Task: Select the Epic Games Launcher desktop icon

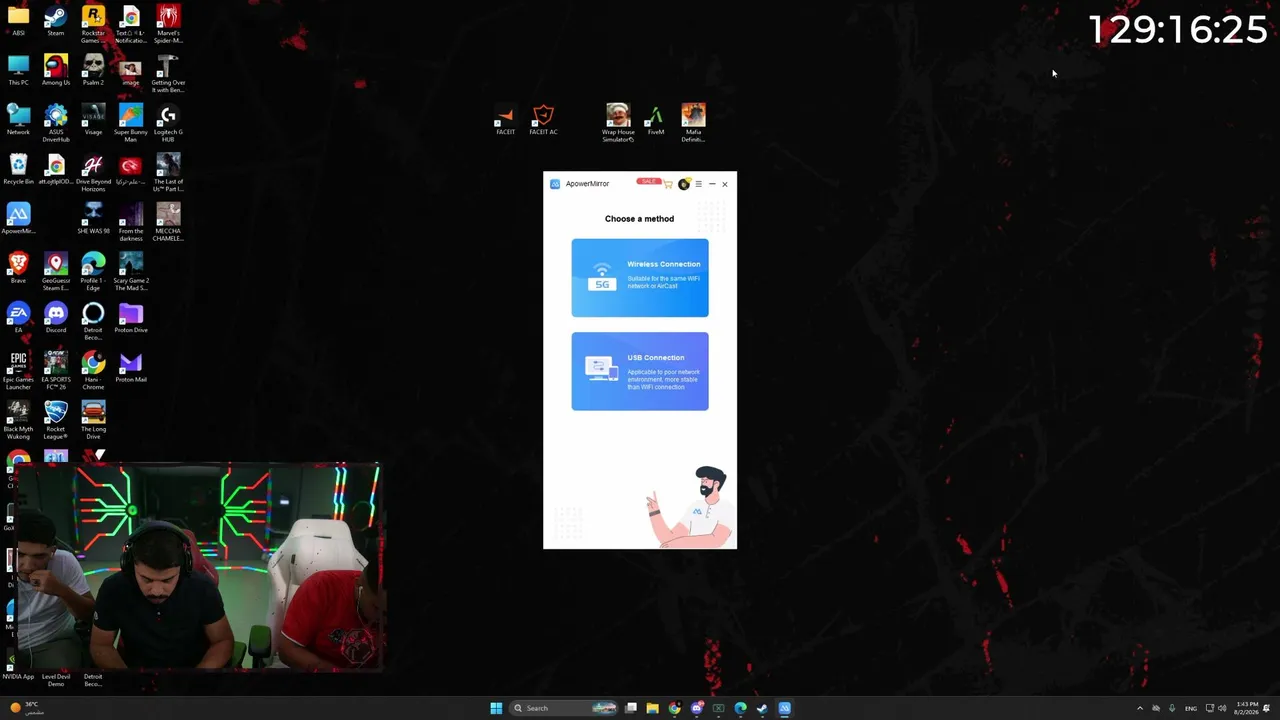Action: (18, 371)
